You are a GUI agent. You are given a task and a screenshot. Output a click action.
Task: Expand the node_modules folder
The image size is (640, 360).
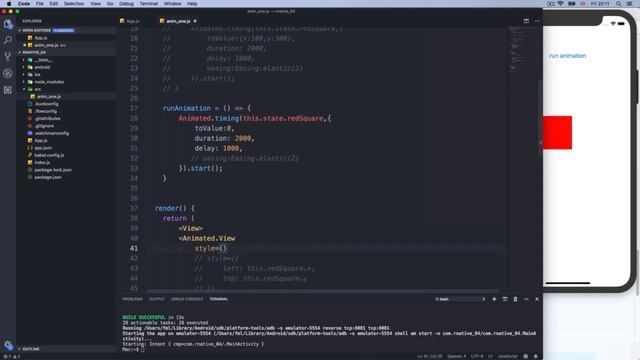49,82
